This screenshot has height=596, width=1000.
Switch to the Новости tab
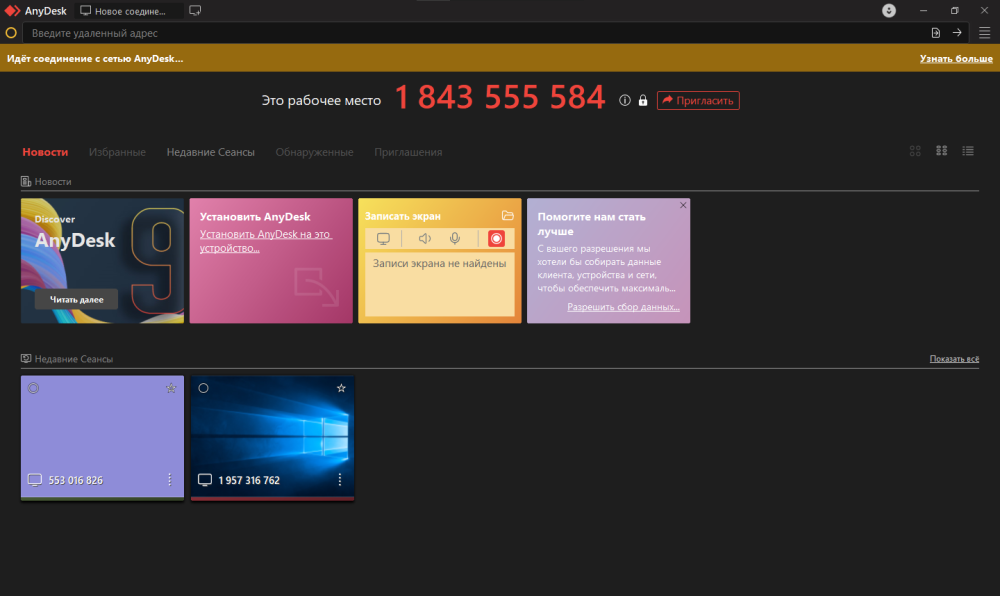pos(45,152)
